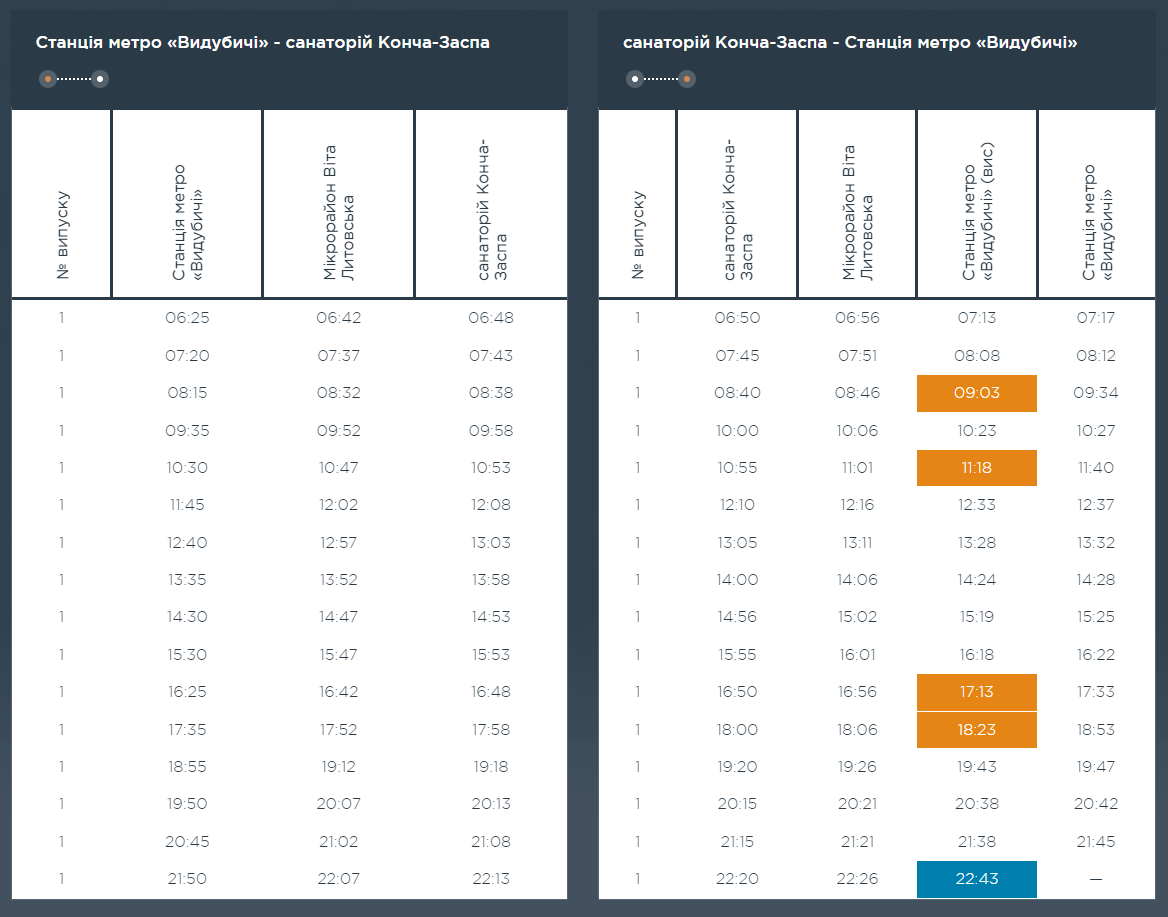
Task: Click the white end dot under the Видубичі – Конча-Заспа title
Action: click(100, 79)
